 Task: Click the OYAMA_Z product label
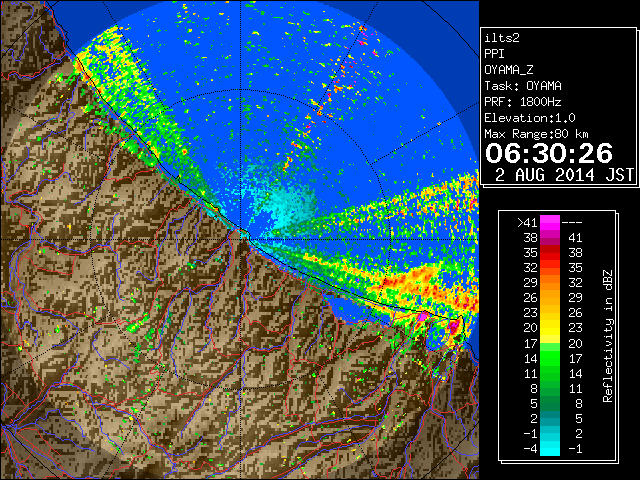click(509, 70)
